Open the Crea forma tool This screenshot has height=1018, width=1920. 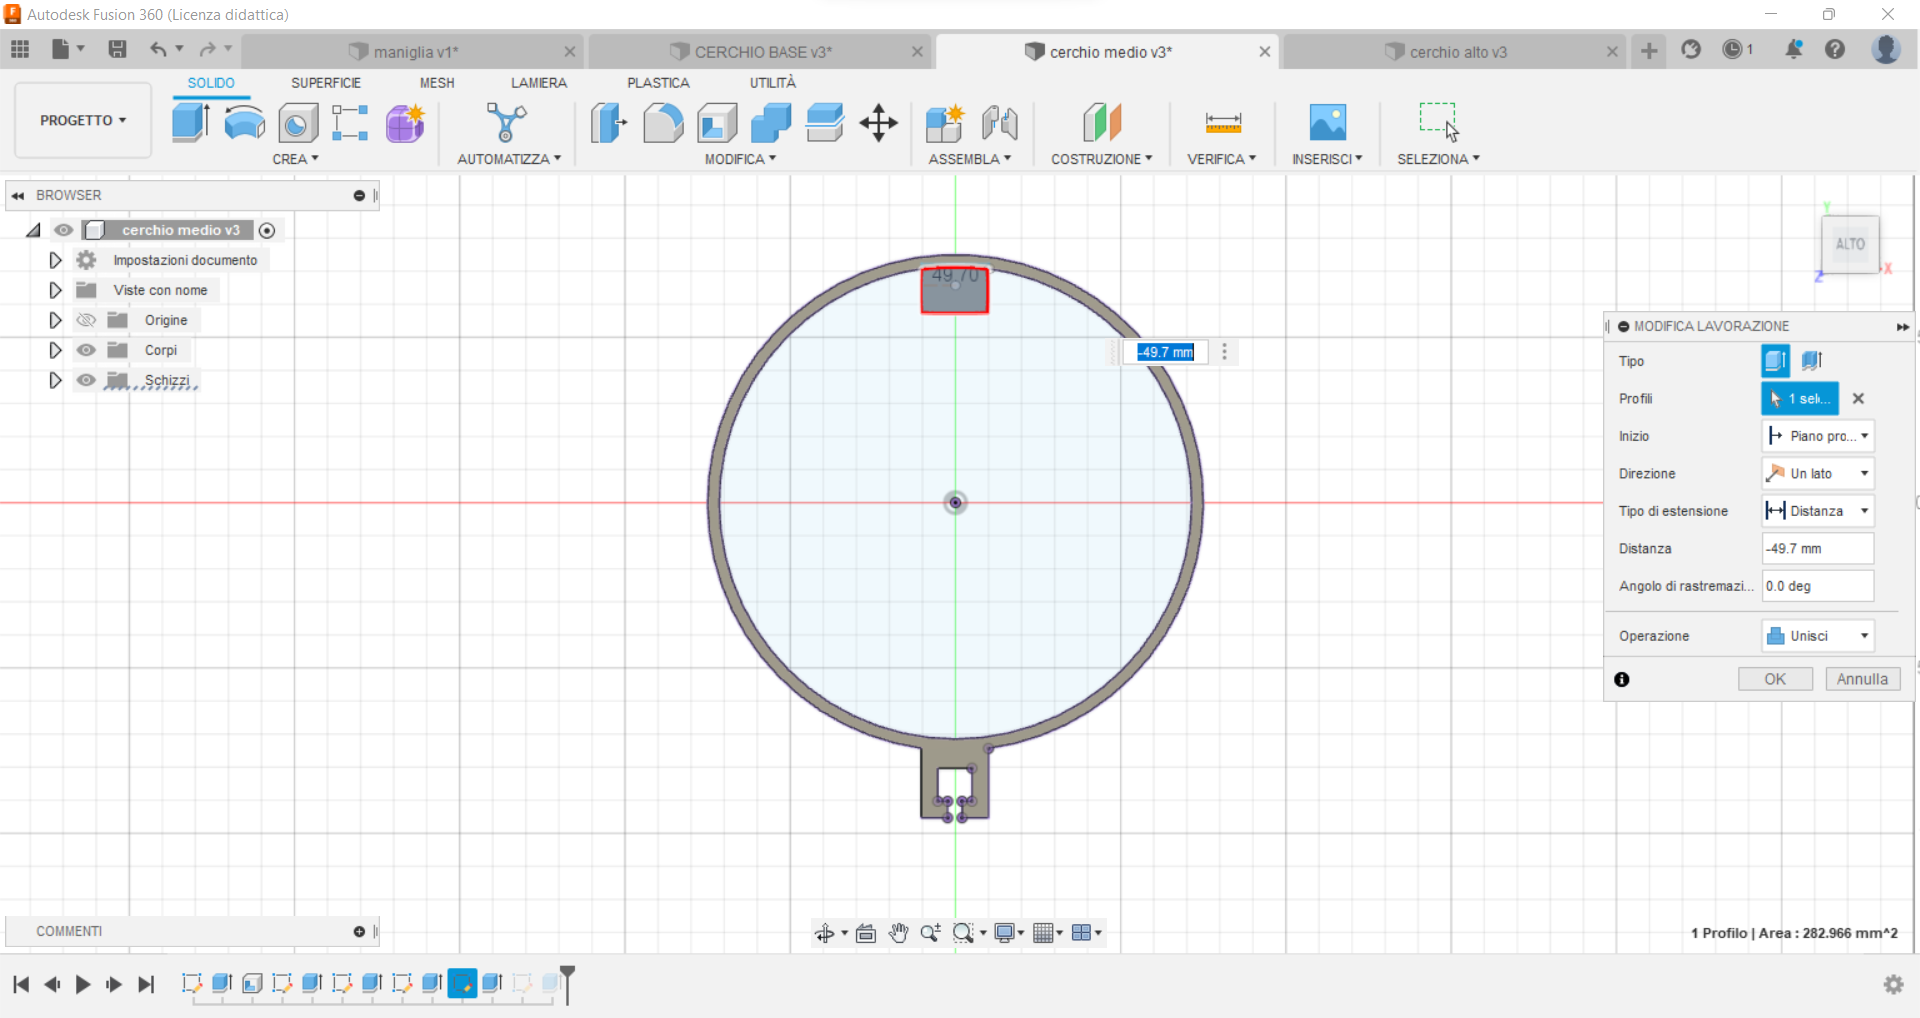point(404,122)
